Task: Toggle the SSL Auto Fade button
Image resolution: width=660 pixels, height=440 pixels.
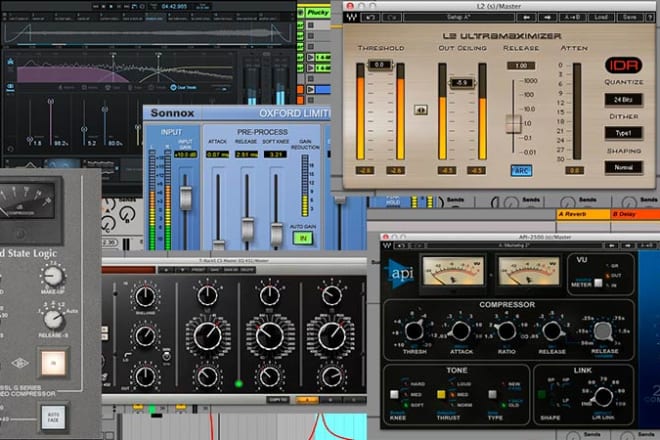Action: [x=53, y=417]
